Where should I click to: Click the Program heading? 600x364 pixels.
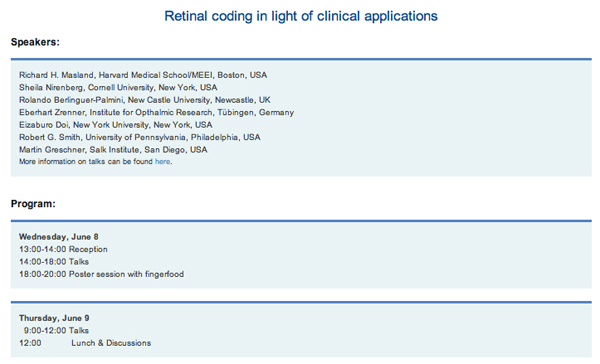[x=33, y=204]
